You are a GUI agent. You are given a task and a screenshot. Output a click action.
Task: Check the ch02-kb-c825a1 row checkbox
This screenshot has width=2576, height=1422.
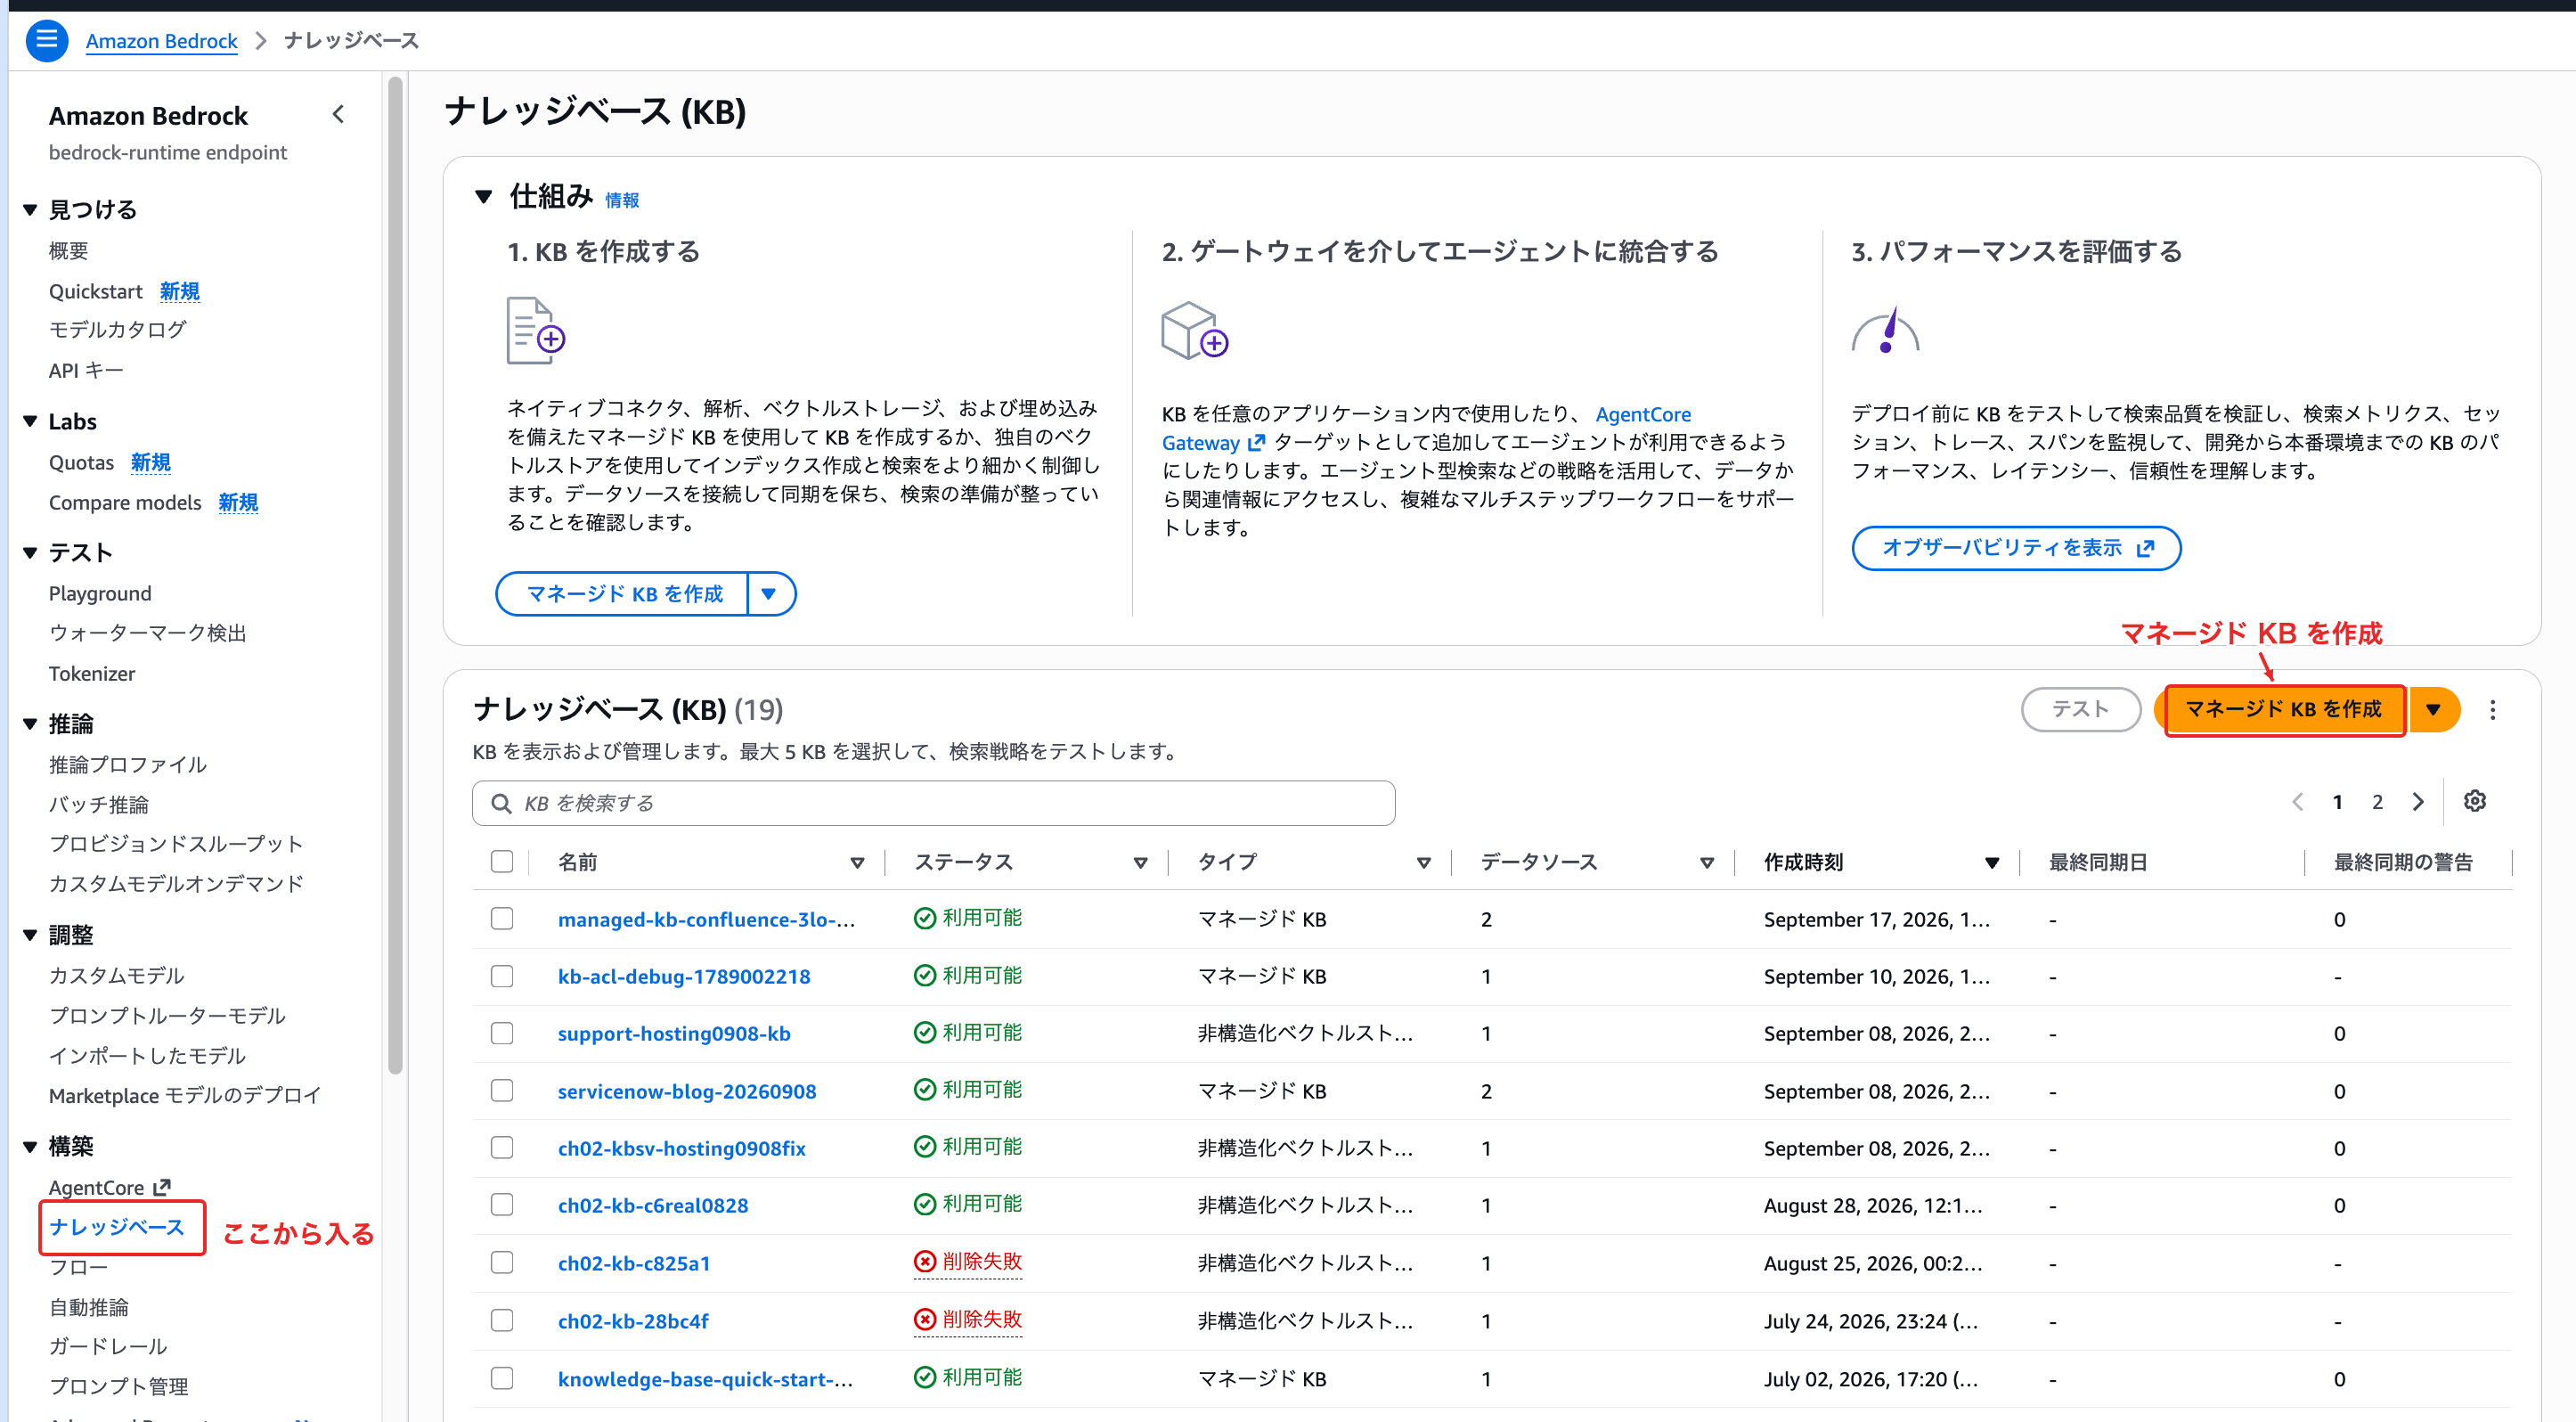point(502,1262)
